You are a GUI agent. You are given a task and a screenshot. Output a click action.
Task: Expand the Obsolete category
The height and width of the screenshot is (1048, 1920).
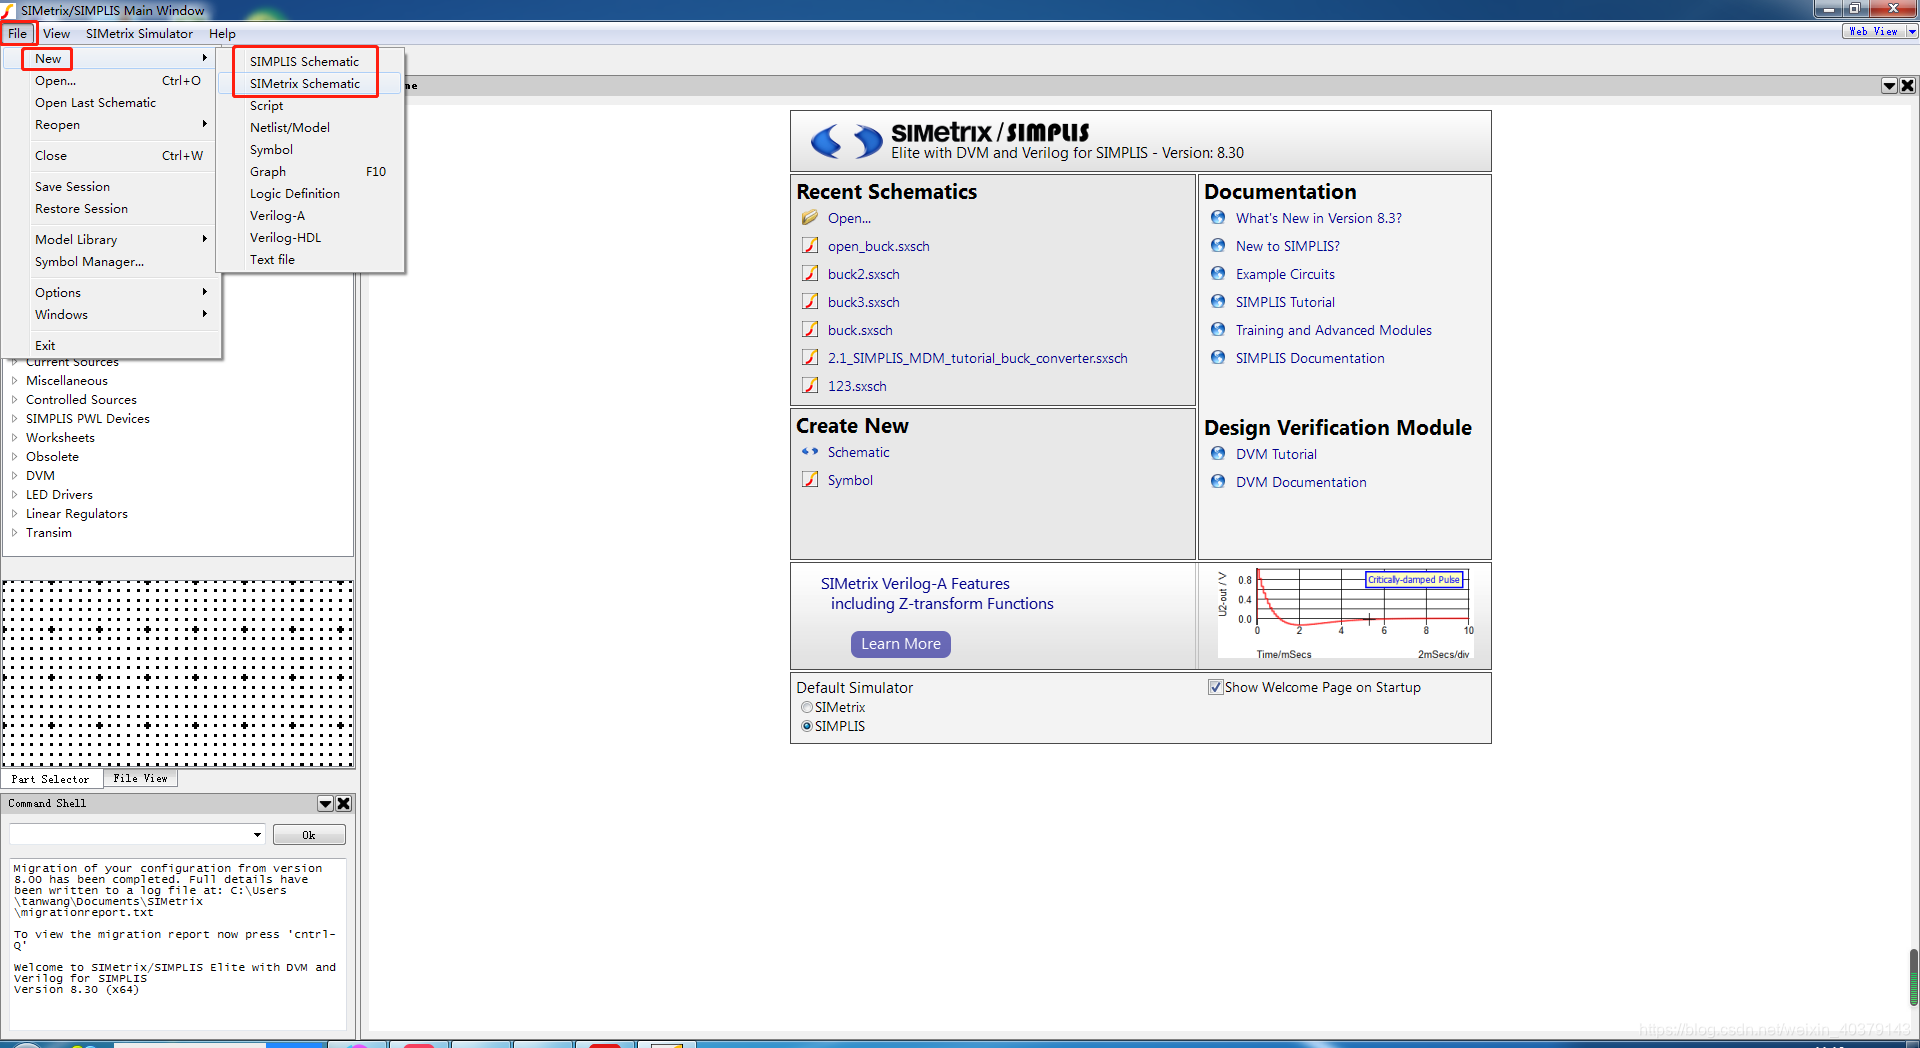pyautogui.click(x=14, y=457)
